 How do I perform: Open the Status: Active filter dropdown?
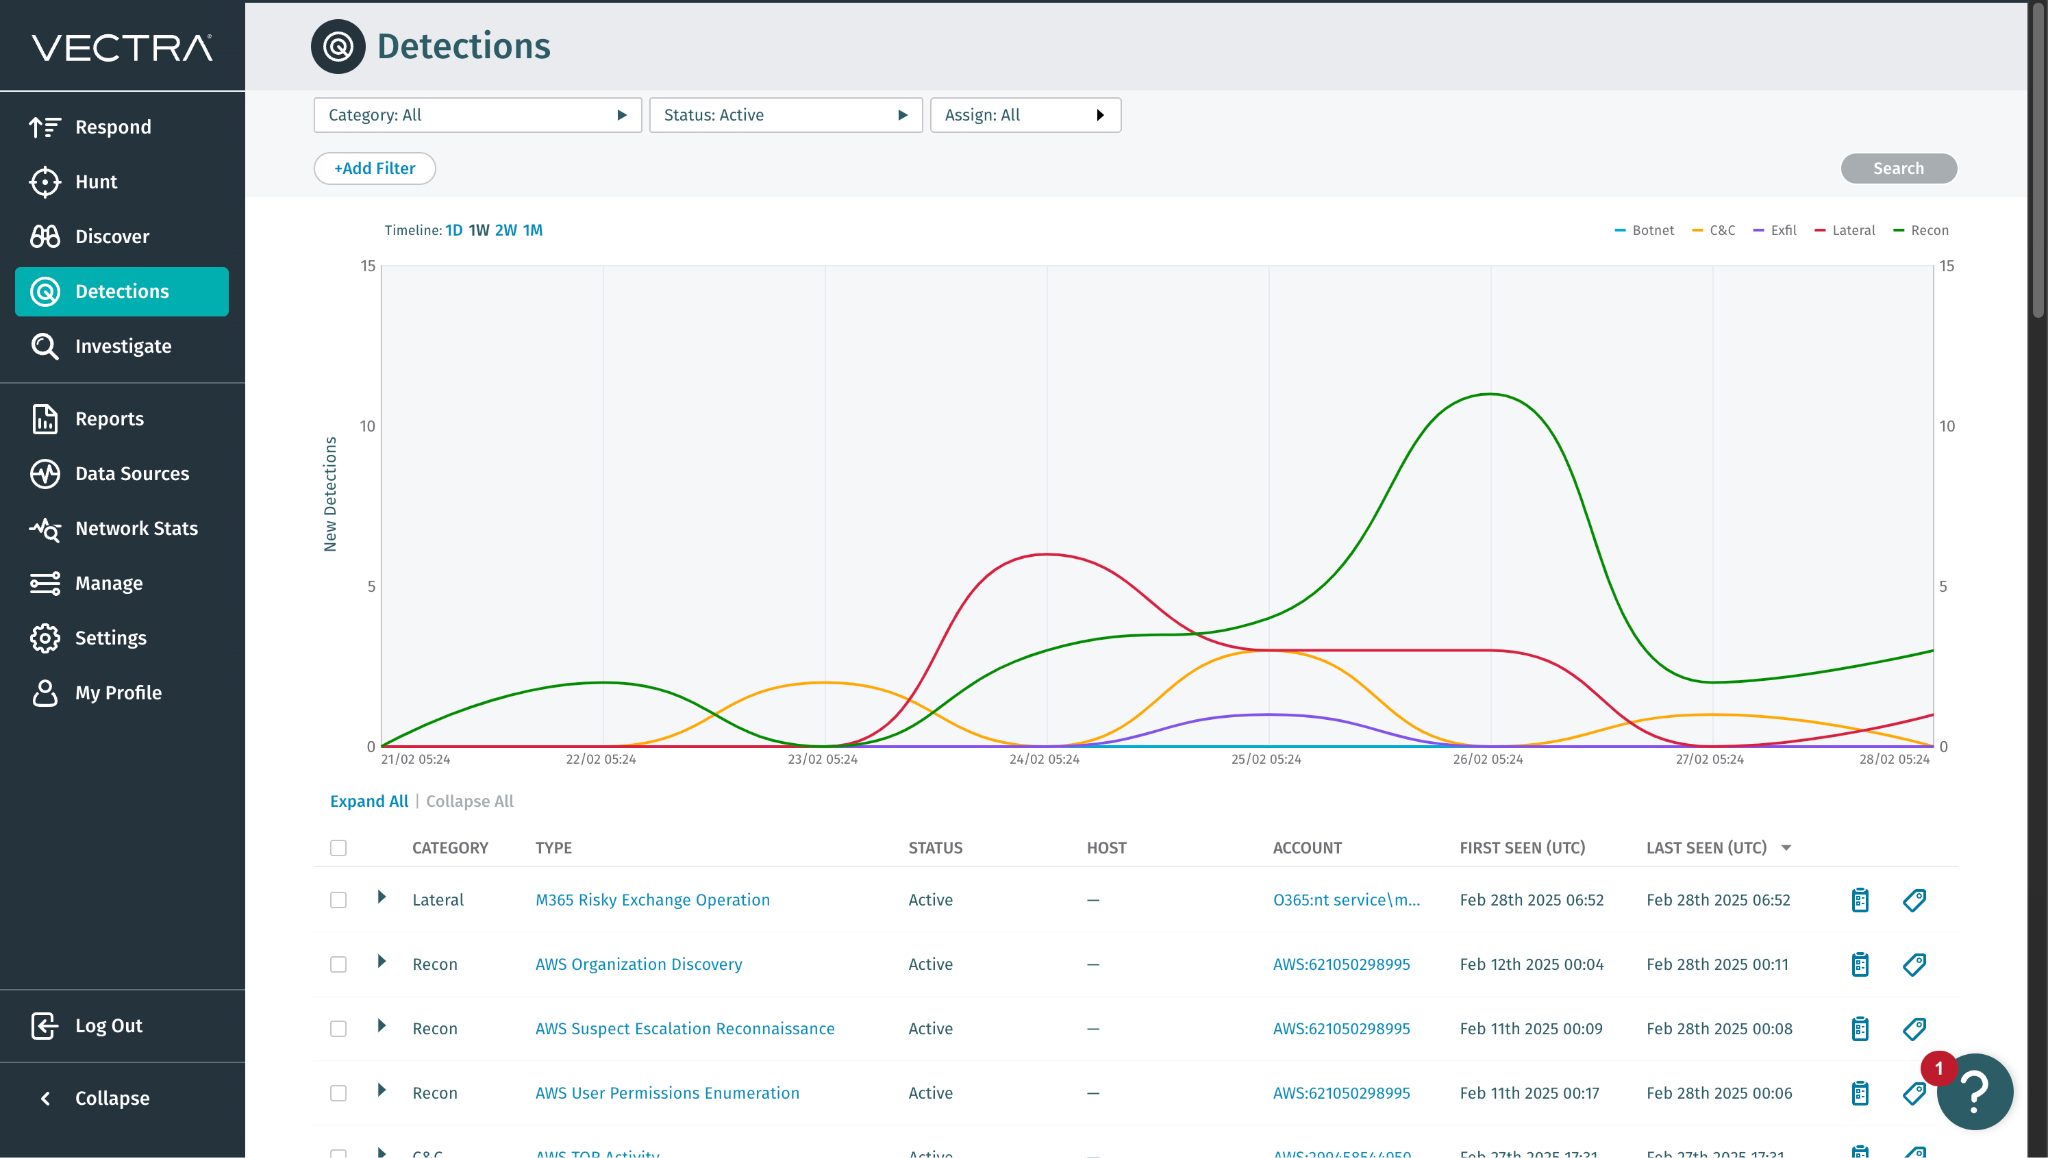click(785, 115)
